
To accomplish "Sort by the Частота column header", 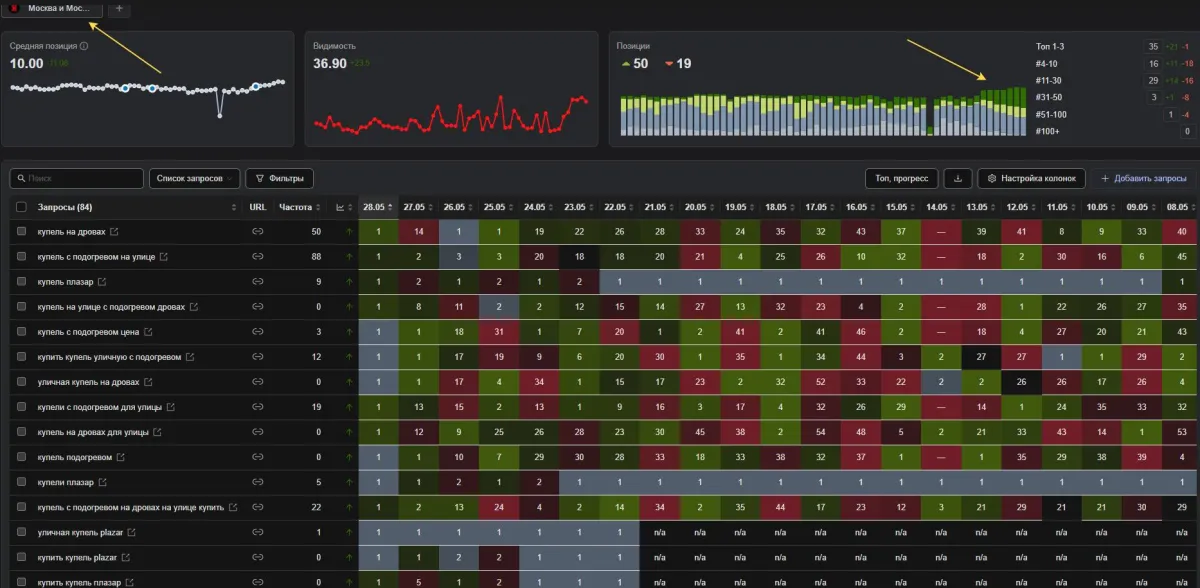I will 295,207.
